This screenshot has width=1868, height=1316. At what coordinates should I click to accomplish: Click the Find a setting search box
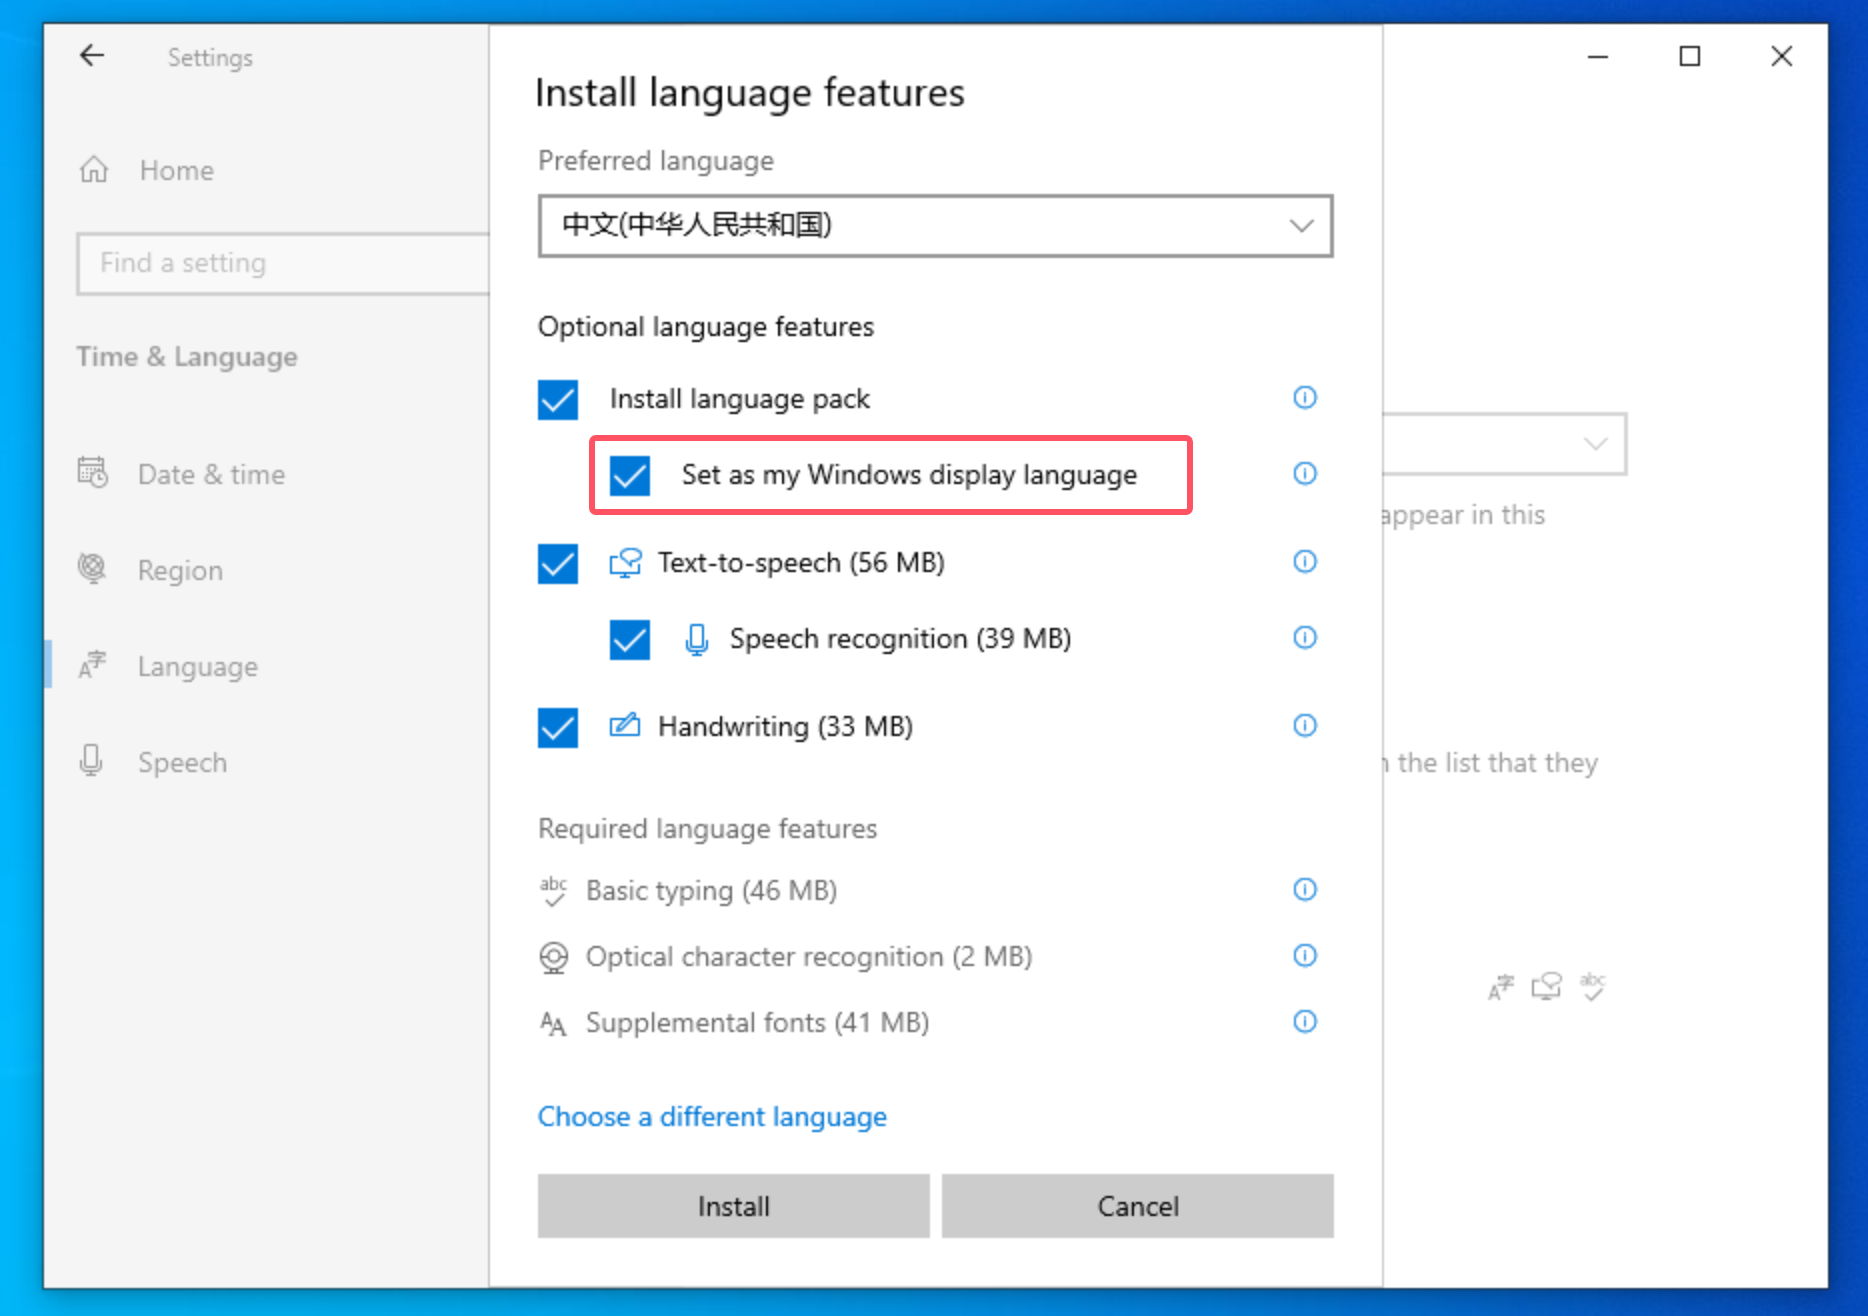282,263
